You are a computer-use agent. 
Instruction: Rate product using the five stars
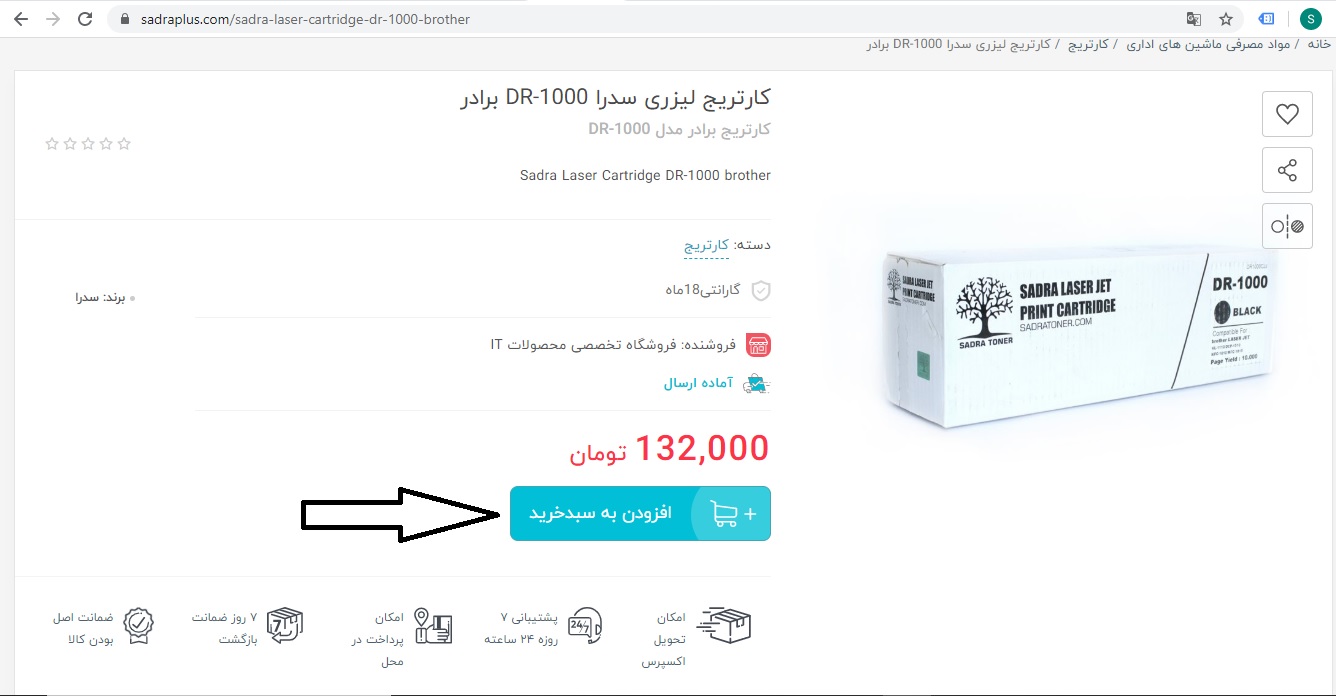click(88, 144)
